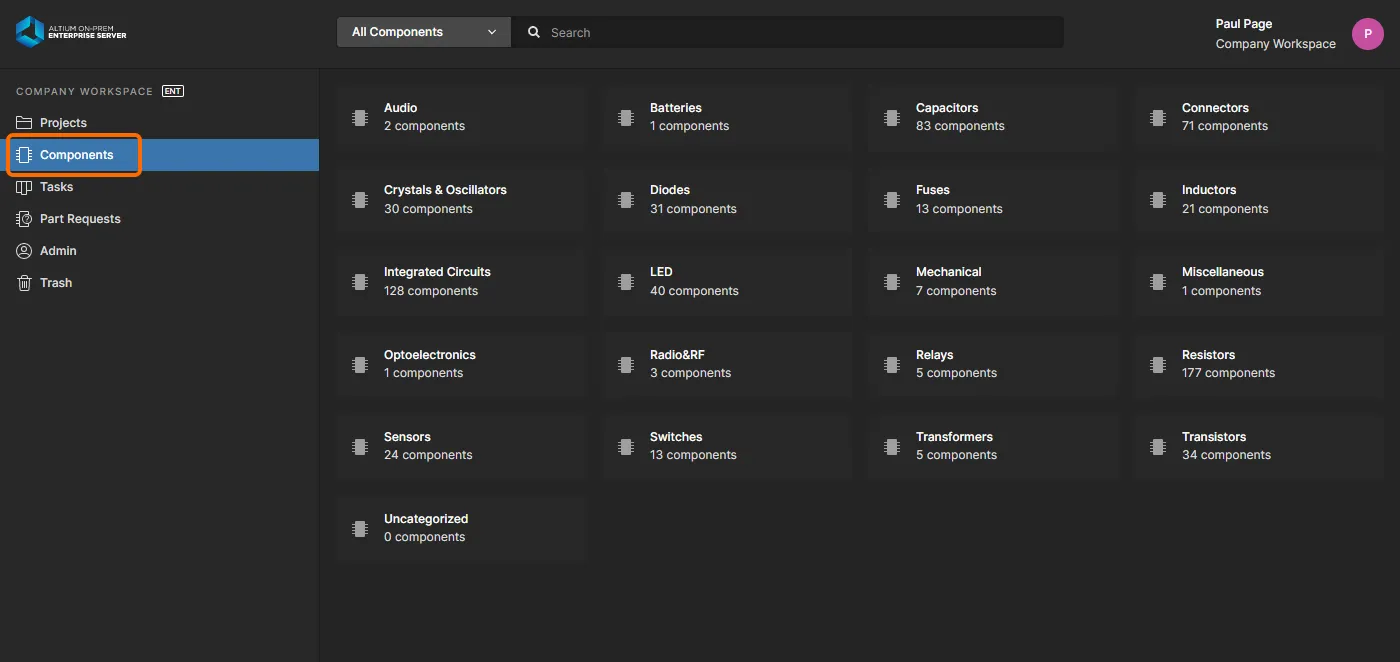
Task: Click the chip icon for Connectors
Action: point(1158,117)
